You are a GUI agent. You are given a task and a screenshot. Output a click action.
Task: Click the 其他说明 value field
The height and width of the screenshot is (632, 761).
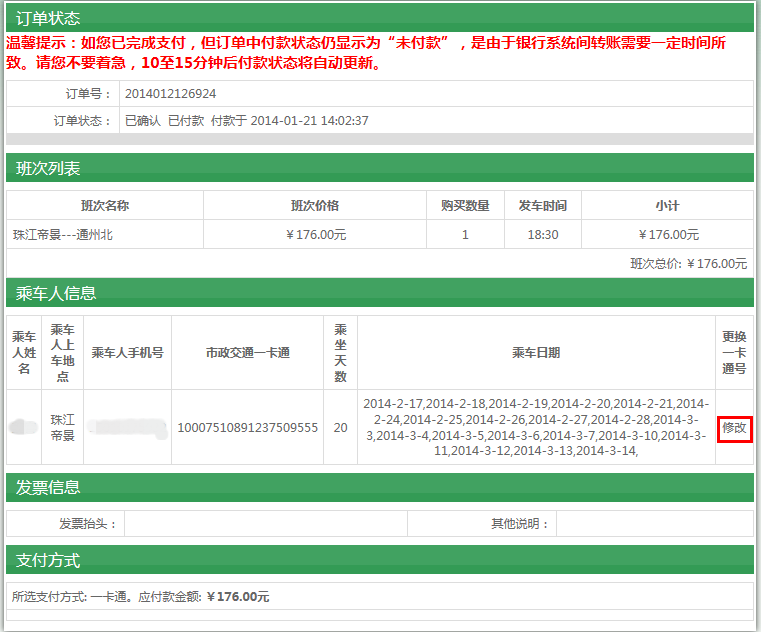[x=654, y=524]
